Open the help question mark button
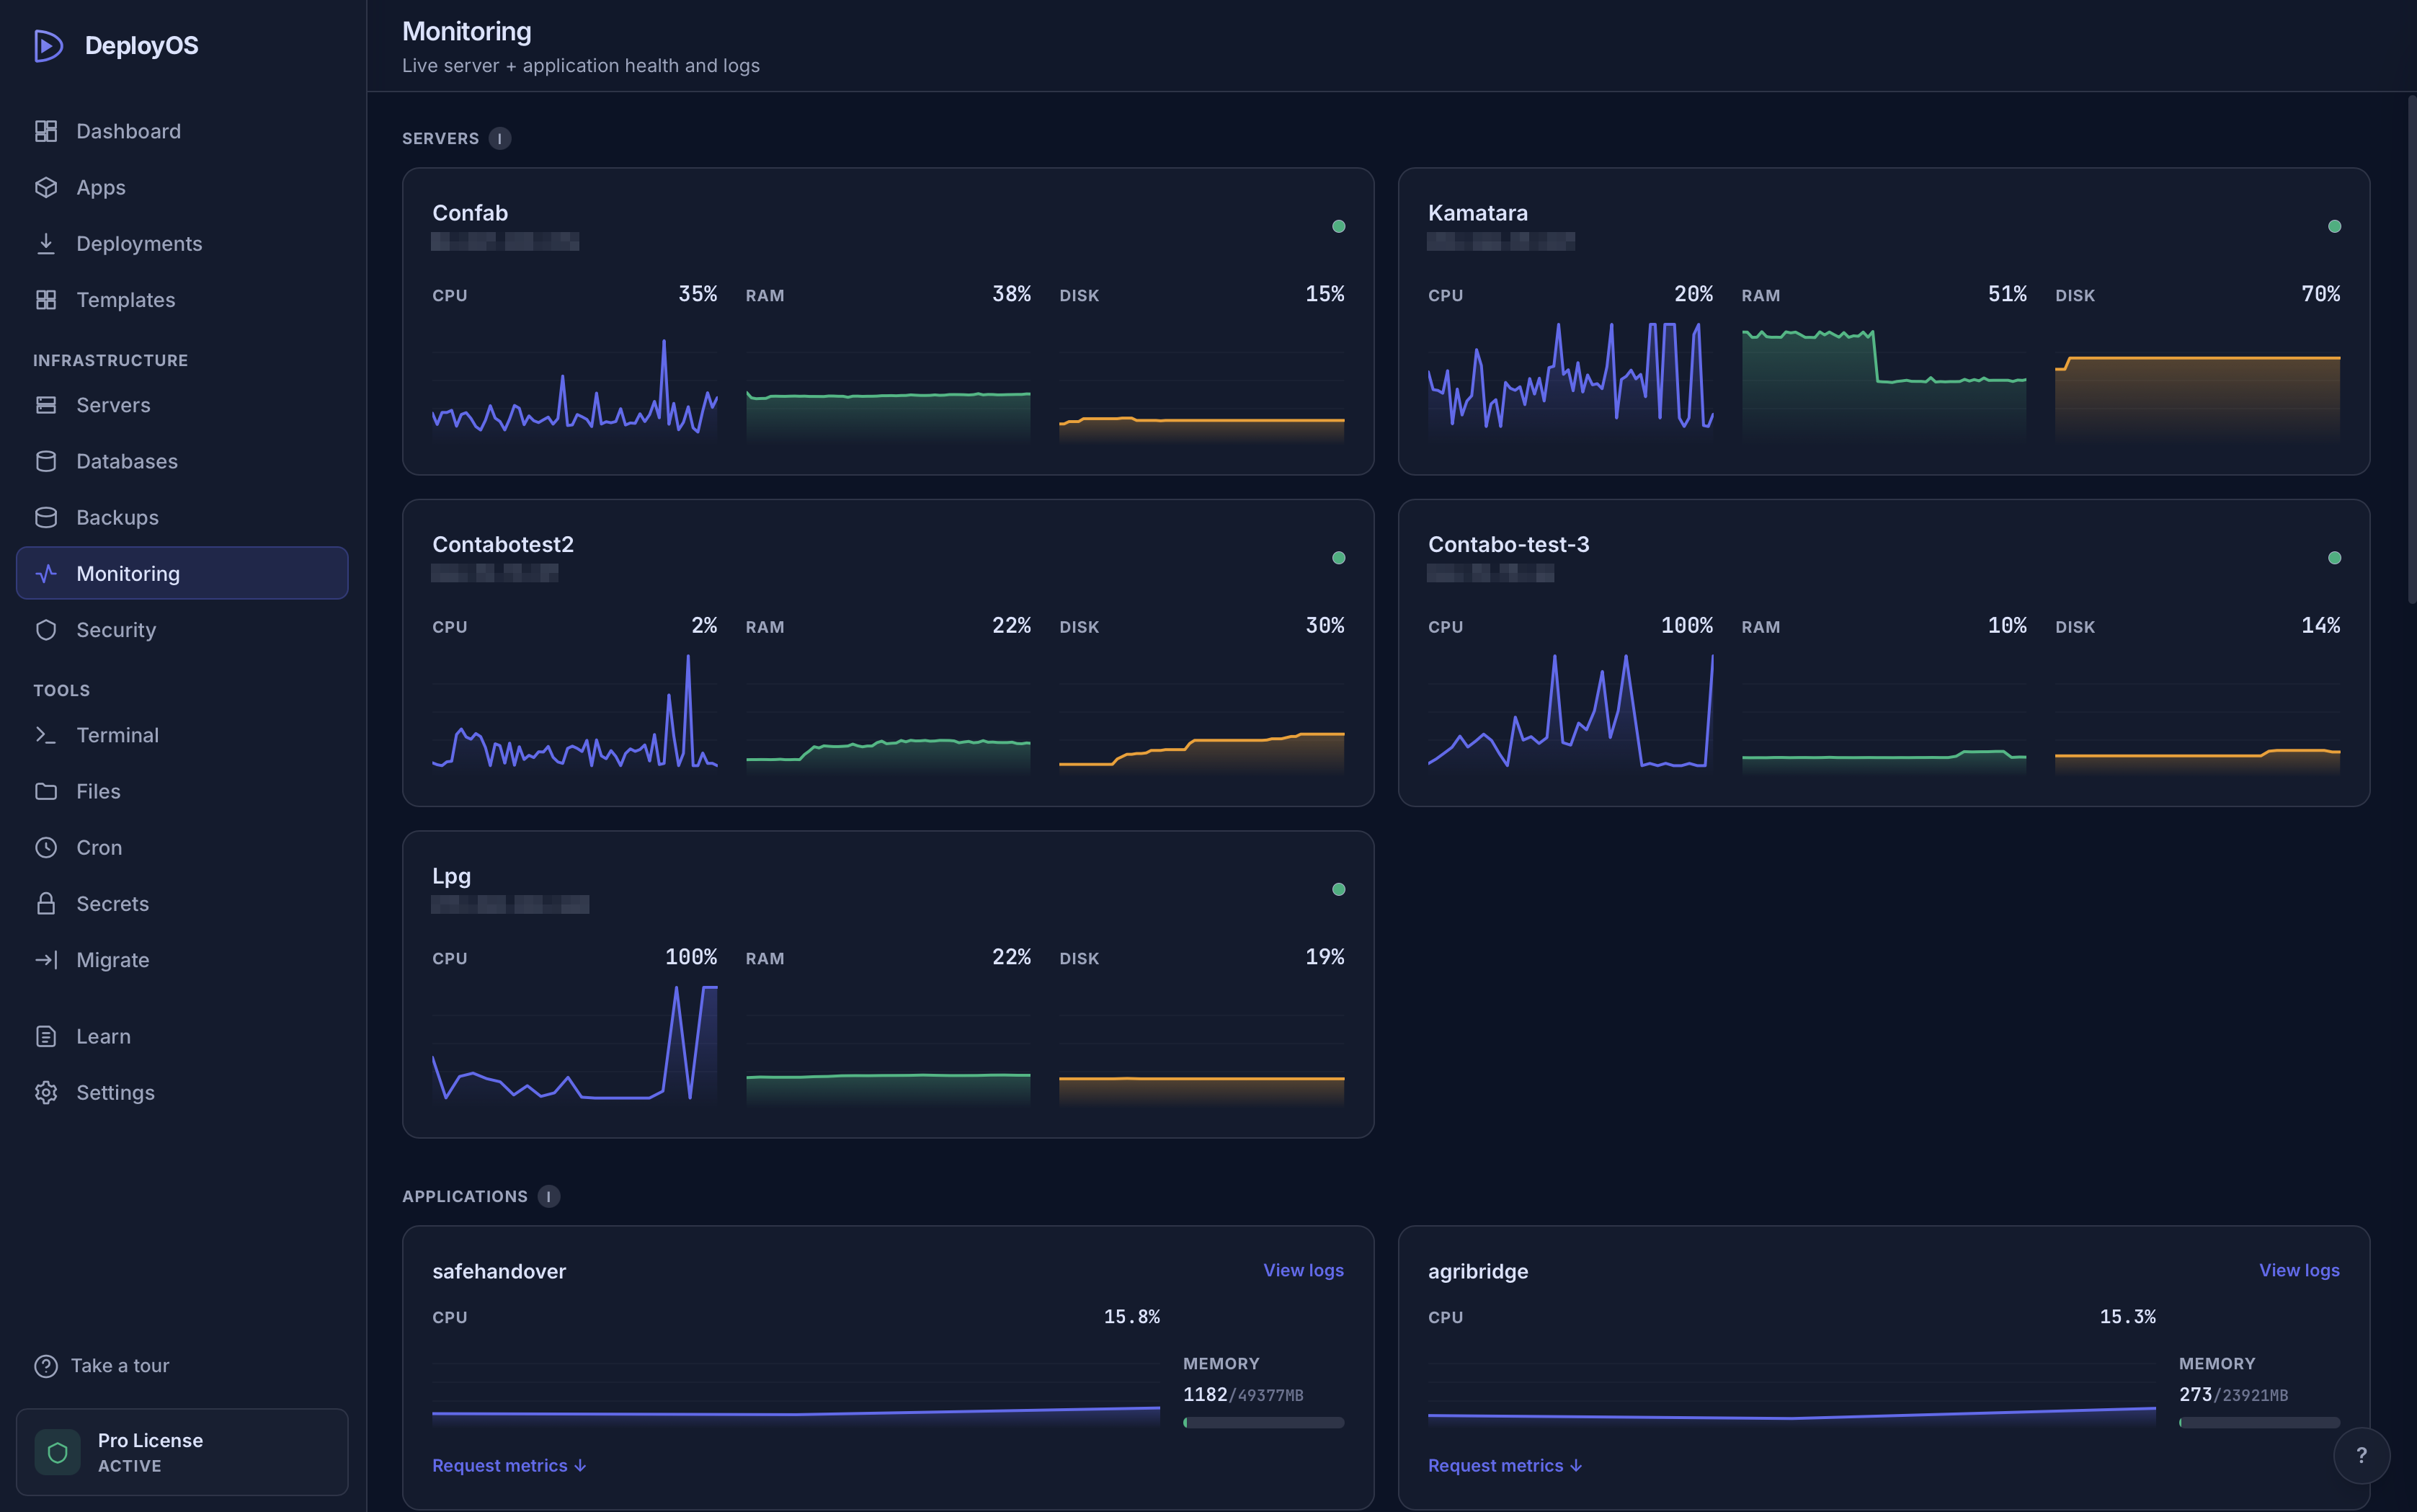The image size is (2417, 1512). (x=2361, y=1456)
